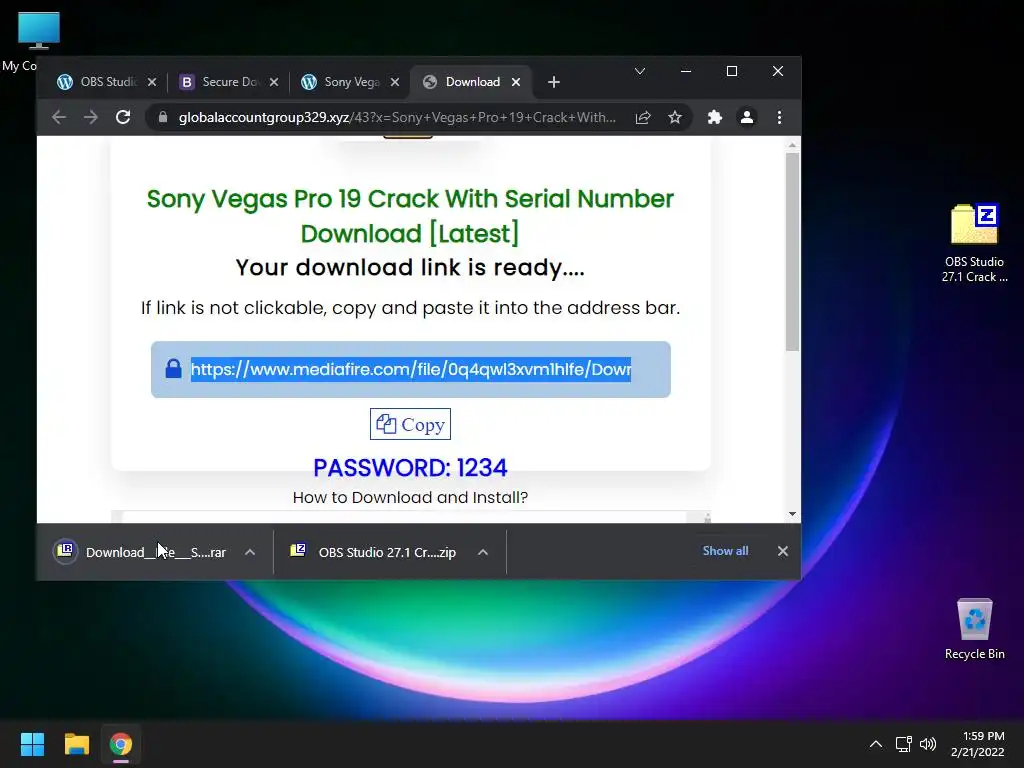The height and width of the screenshot is (768, 1024).
Task: Switch to the Sony Vegas tab
Action: [351, 82]
